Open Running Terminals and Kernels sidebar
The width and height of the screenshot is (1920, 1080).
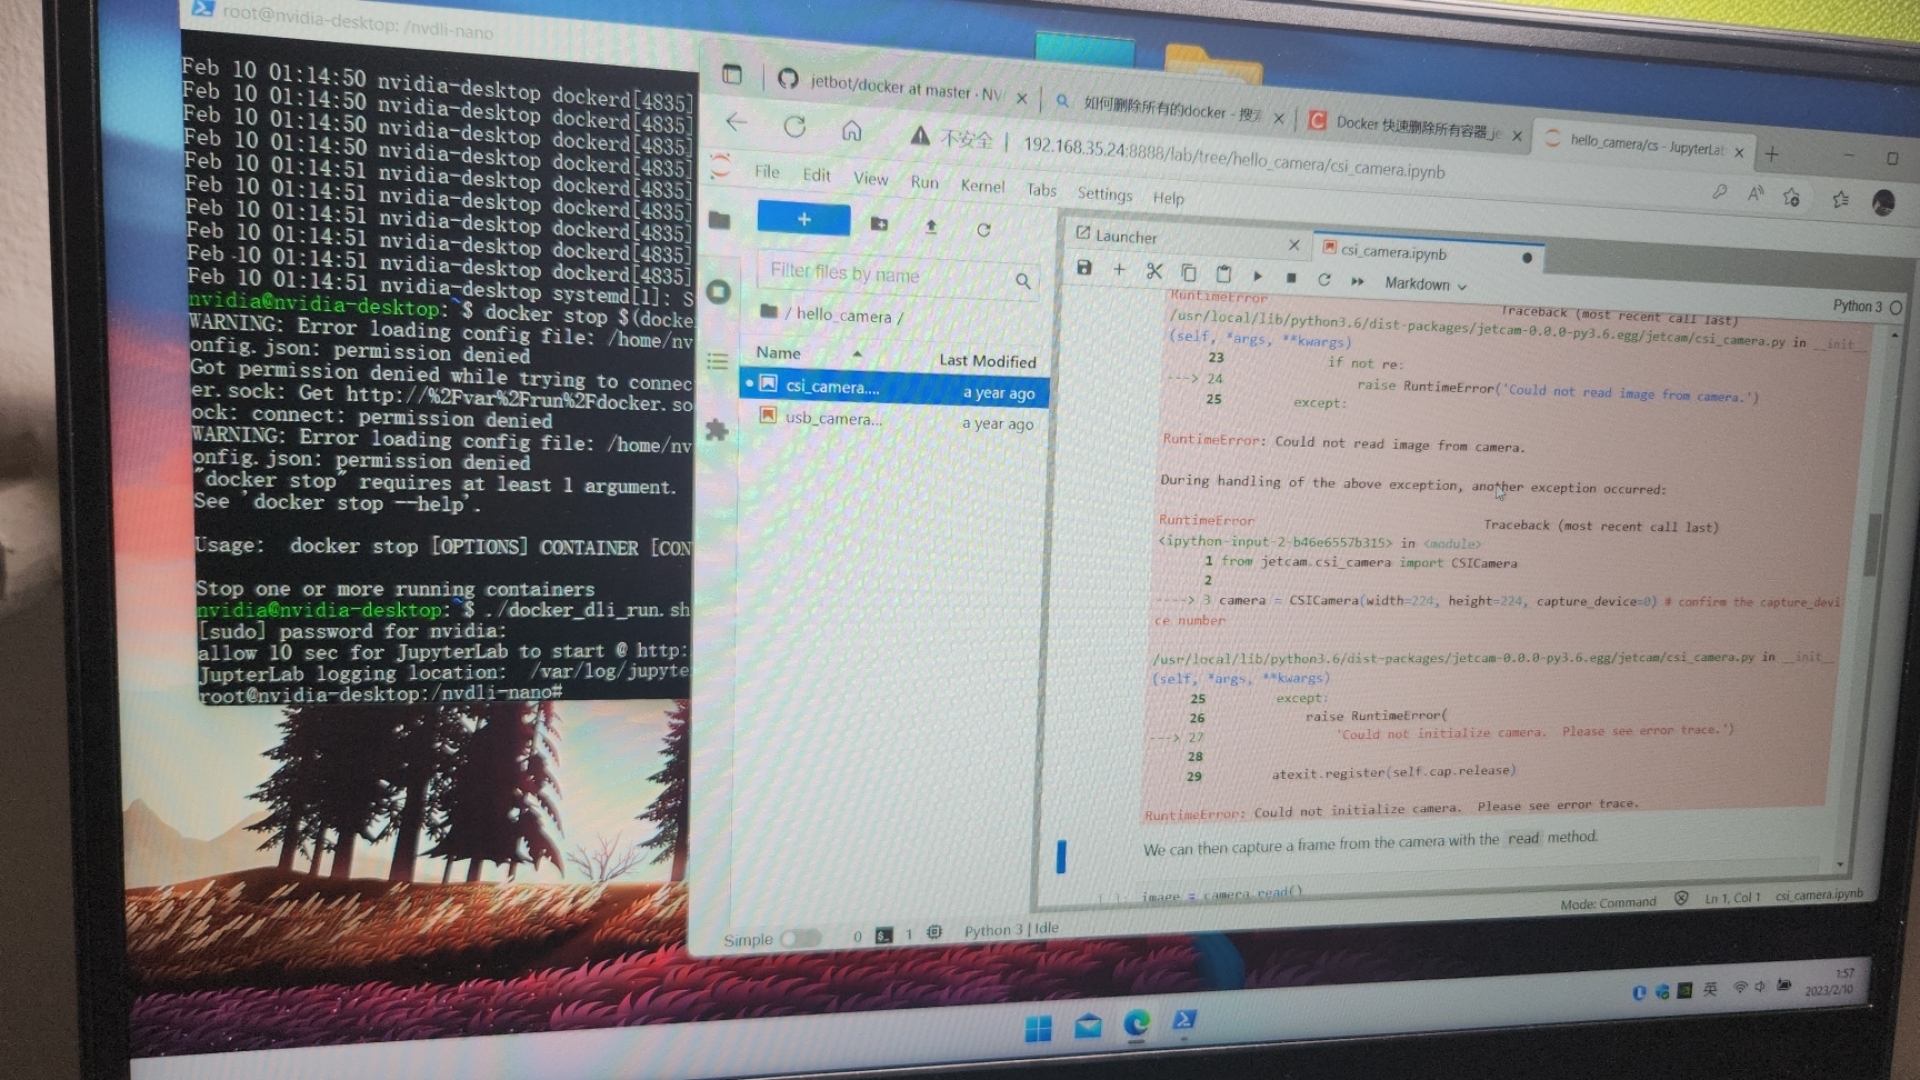point(718,292)
